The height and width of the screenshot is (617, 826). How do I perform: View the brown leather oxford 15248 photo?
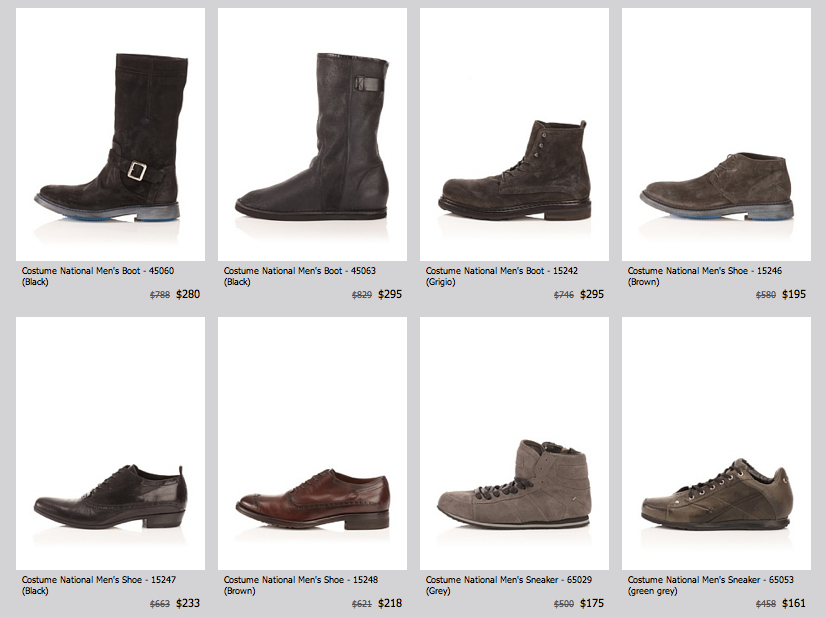312,443
